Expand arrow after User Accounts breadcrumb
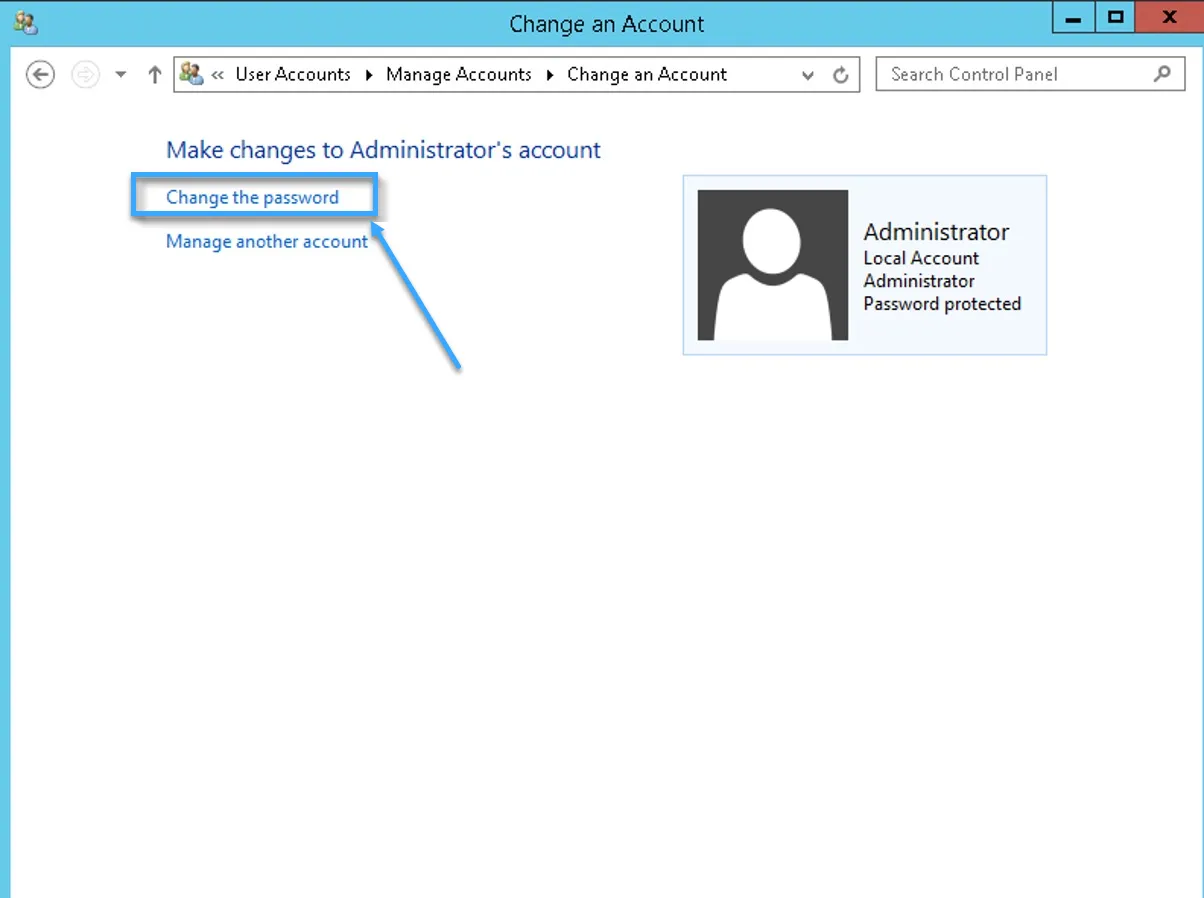This screenshot has height=898, width=1204. (x=369, y=75)
